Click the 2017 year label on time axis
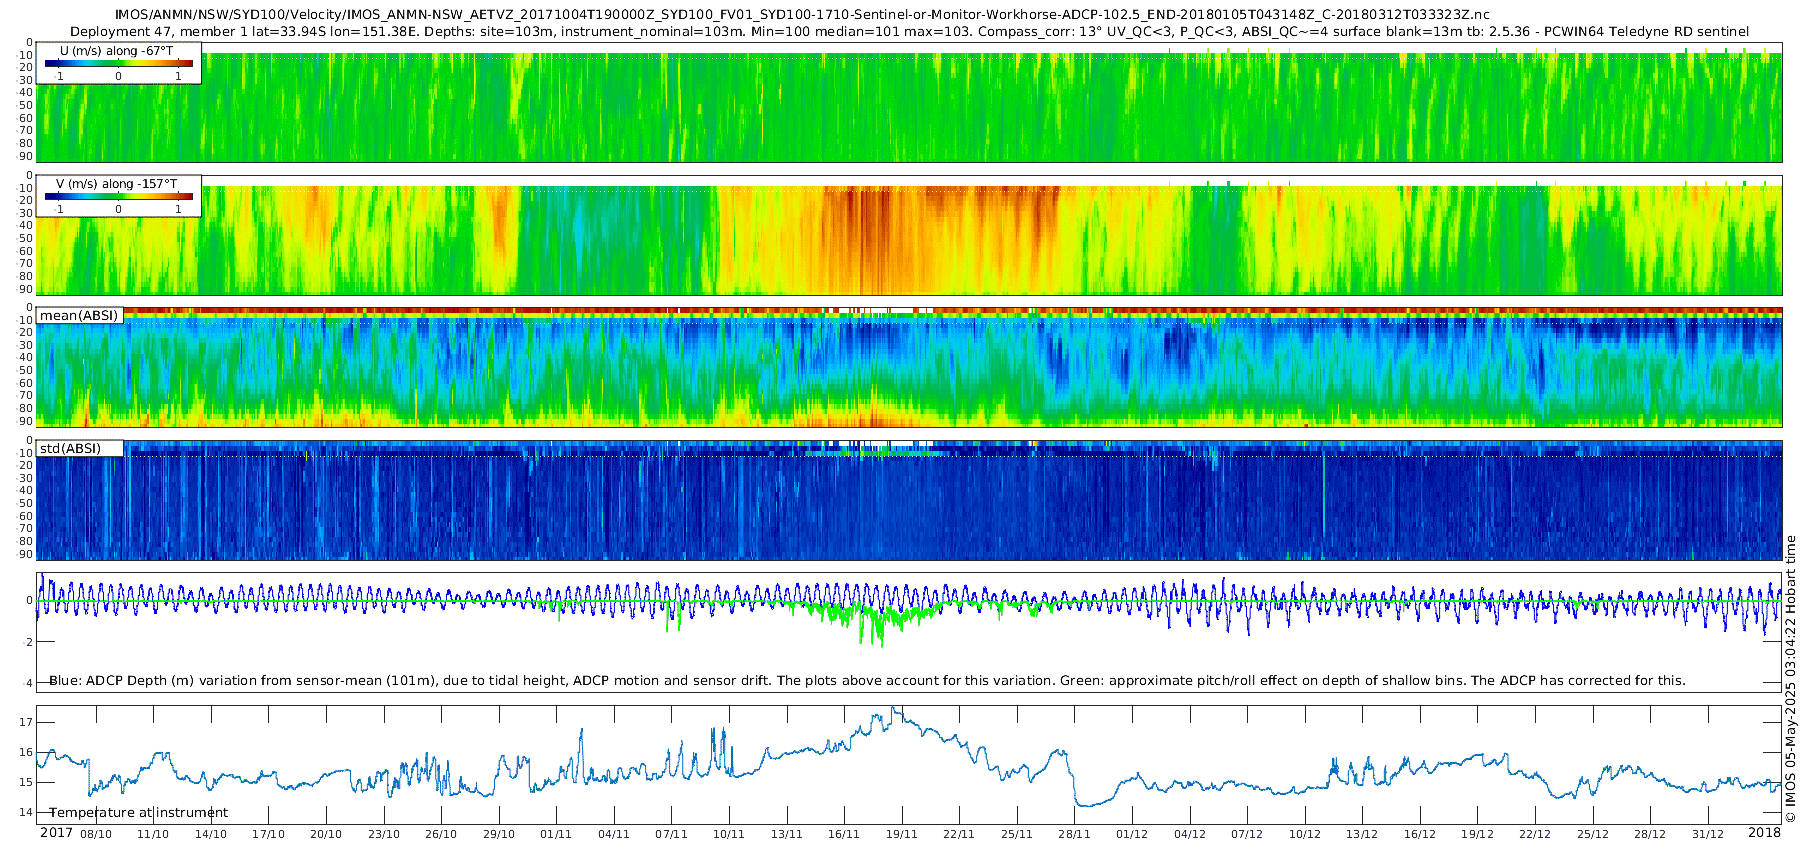The height and width of the screenshot is (850, 1800). tap(56, 833)
